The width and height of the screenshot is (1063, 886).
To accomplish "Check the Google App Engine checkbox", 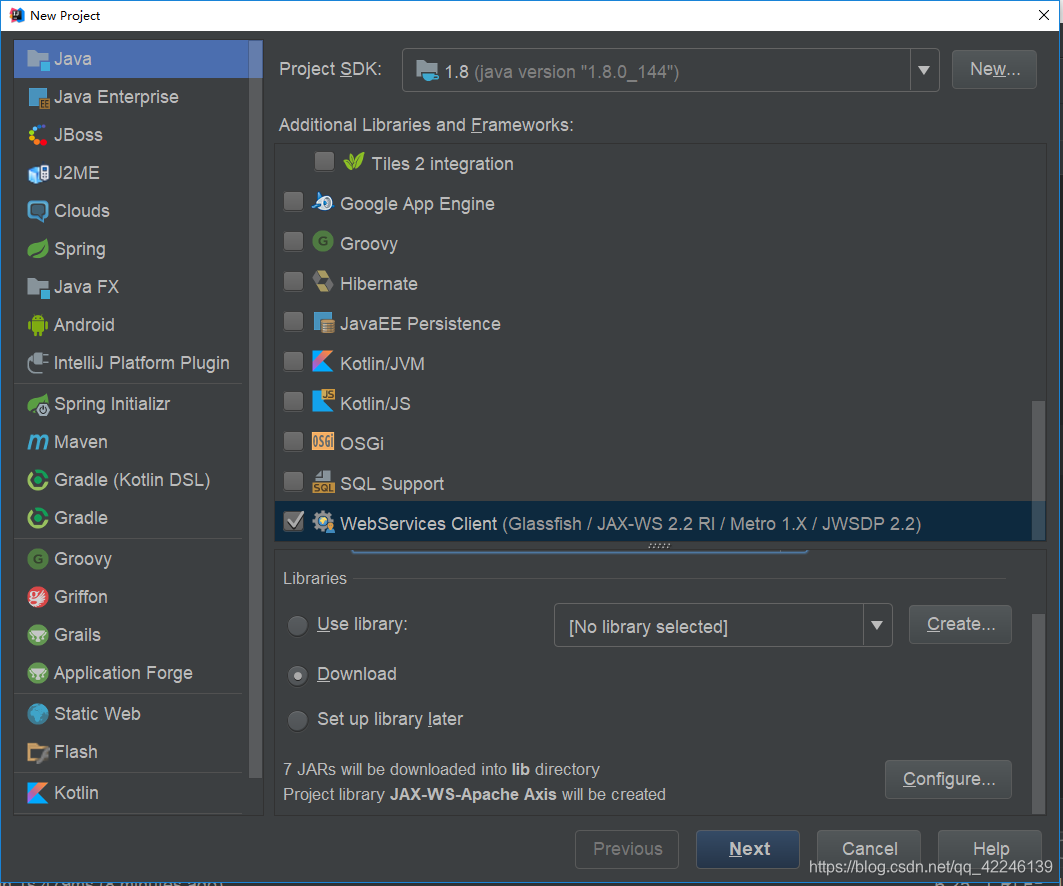I will click(294, 201).
